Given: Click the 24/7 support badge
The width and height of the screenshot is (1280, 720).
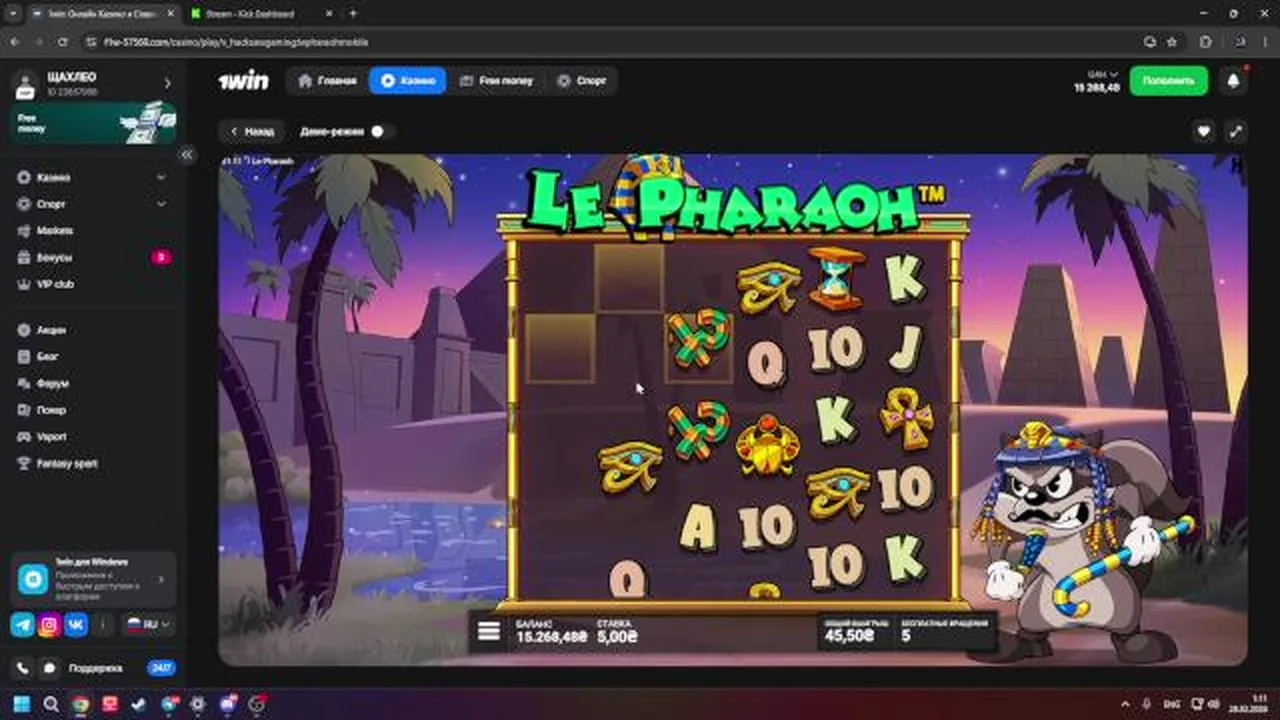Looking at the screenshot, I should 161,668.
